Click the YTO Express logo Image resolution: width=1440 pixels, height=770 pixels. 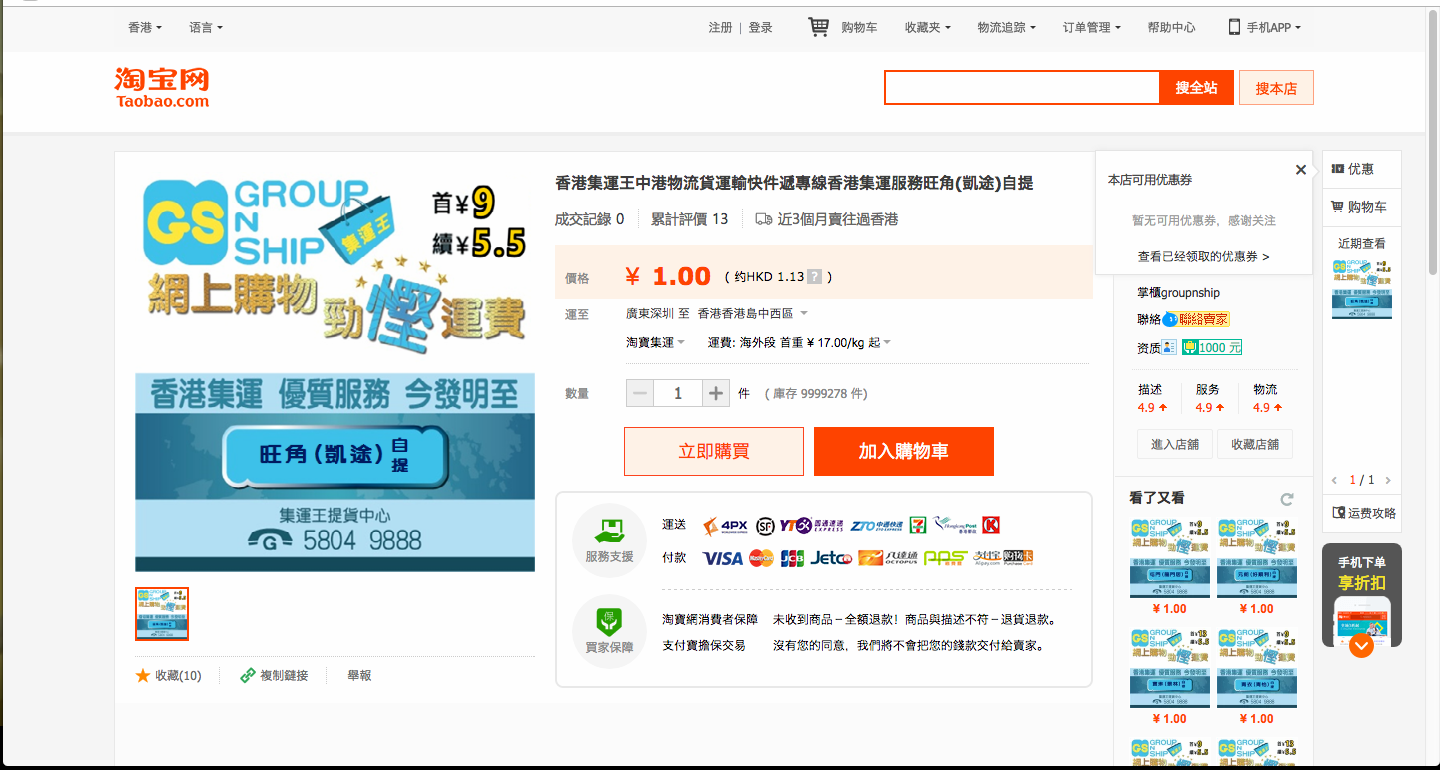(812, 525)
